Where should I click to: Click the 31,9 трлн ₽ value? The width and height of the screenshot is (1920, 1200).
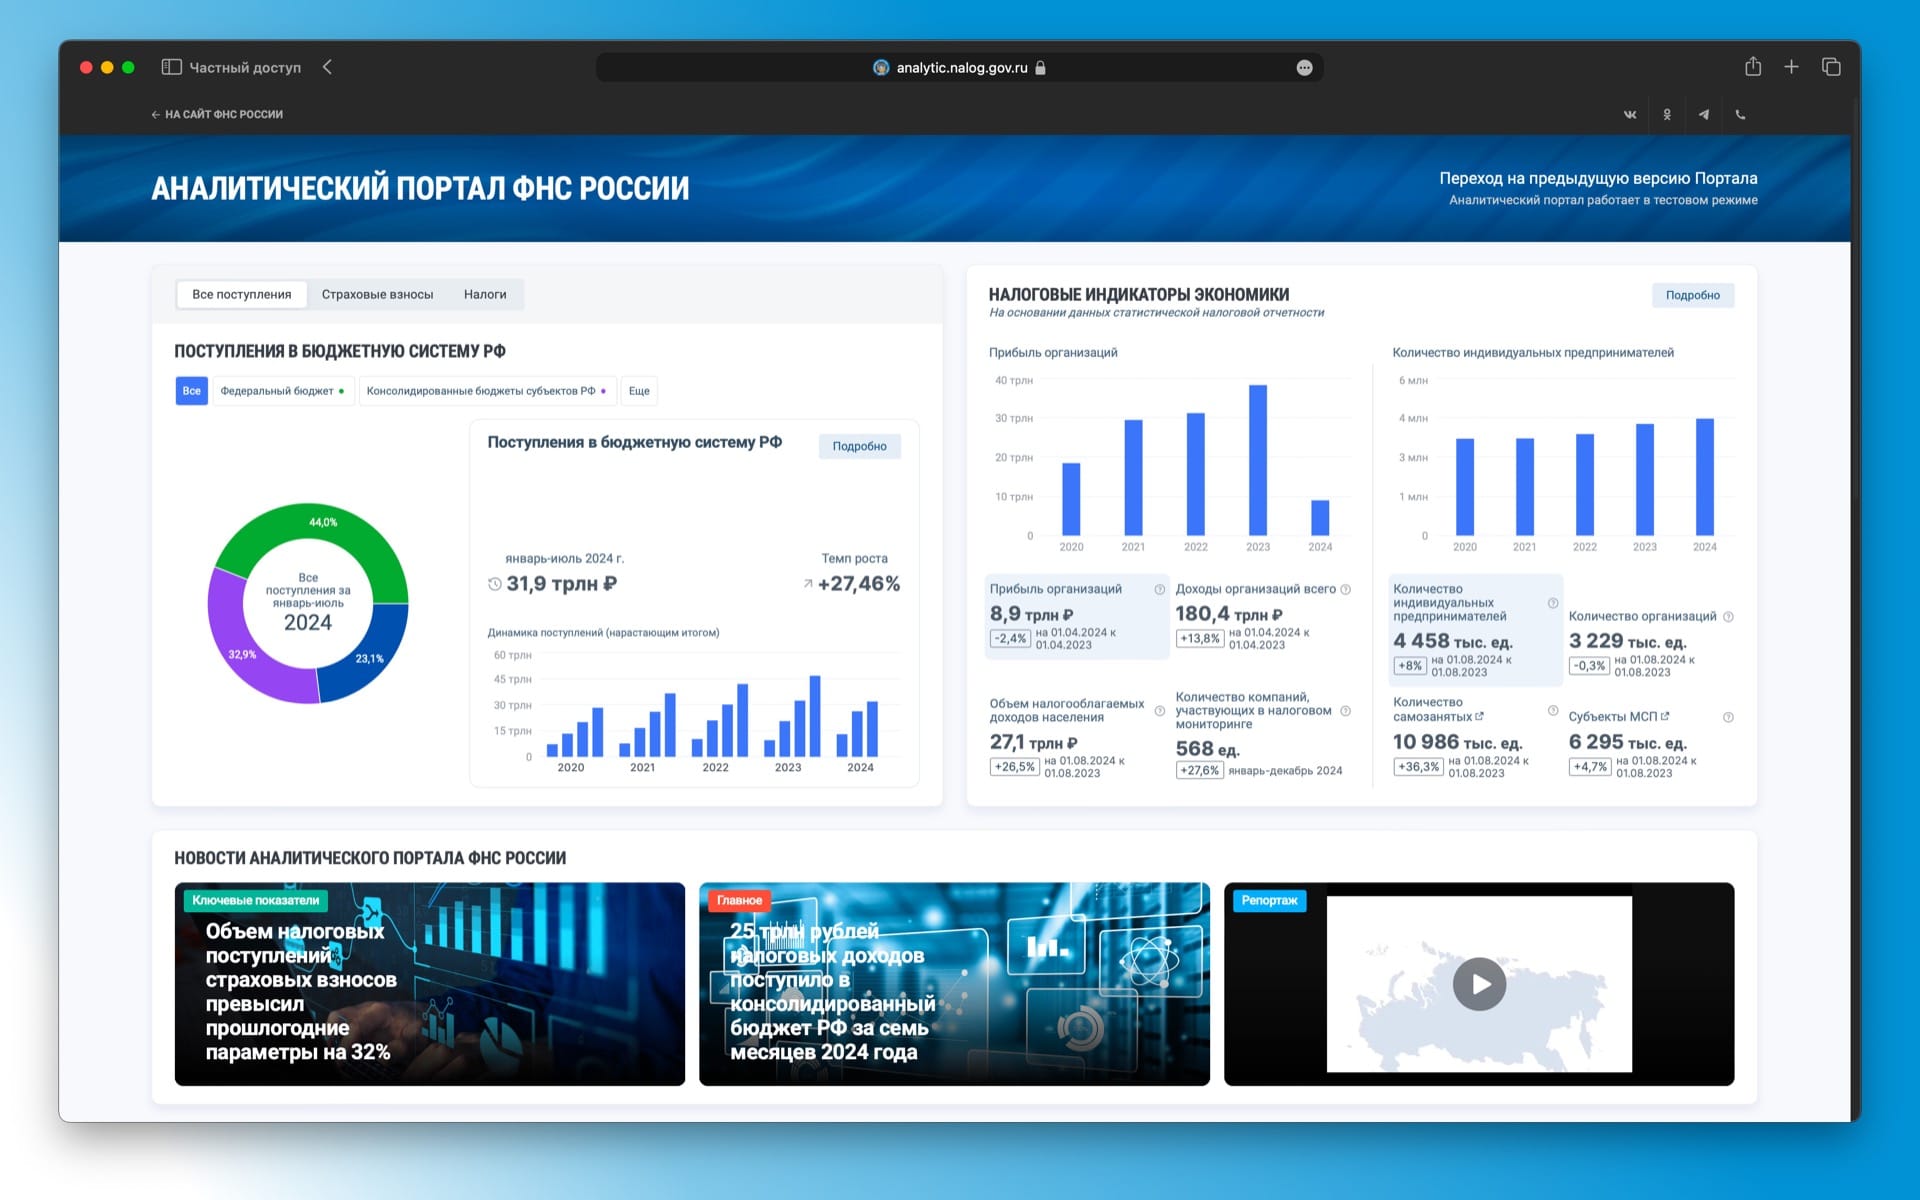(561, 584)
